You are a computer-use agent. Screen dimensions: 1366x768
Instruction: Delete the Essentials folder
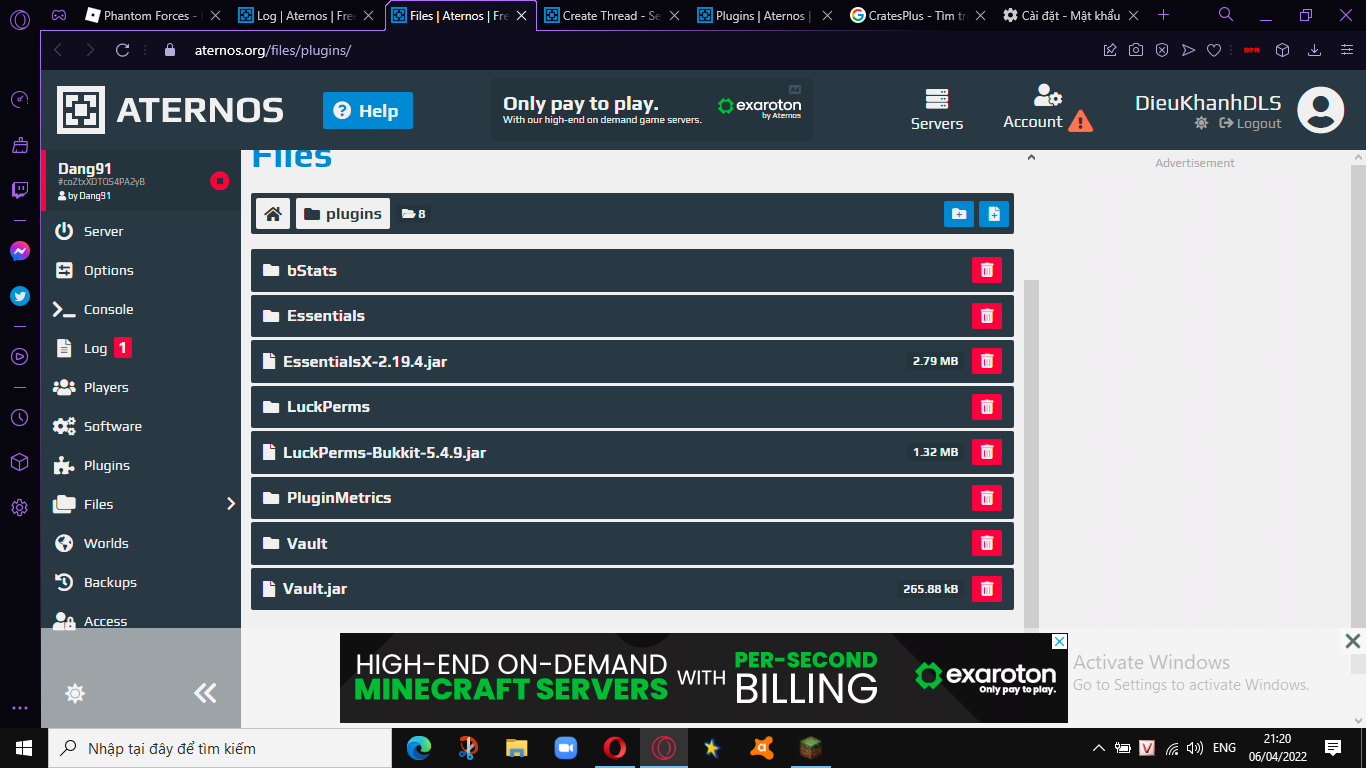(986, 316)
